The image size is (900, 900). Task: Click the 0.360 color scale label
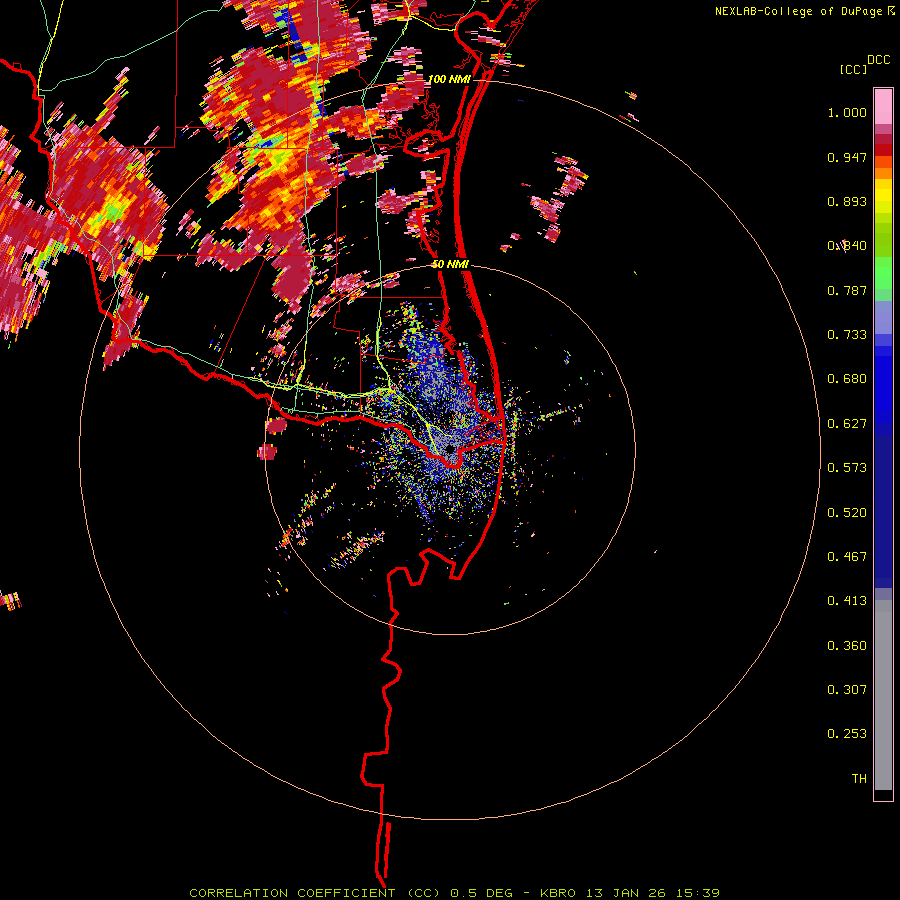click(x=847, y=646)
